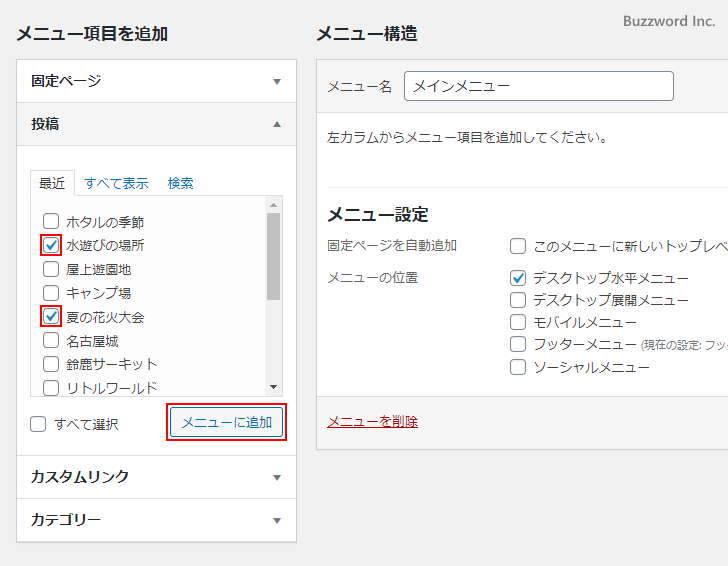Image resolution: width=728 pixels, height=566 pixels.
Task: Enable the モバイルメニュー location checkbox
Action: coord(518,322)
